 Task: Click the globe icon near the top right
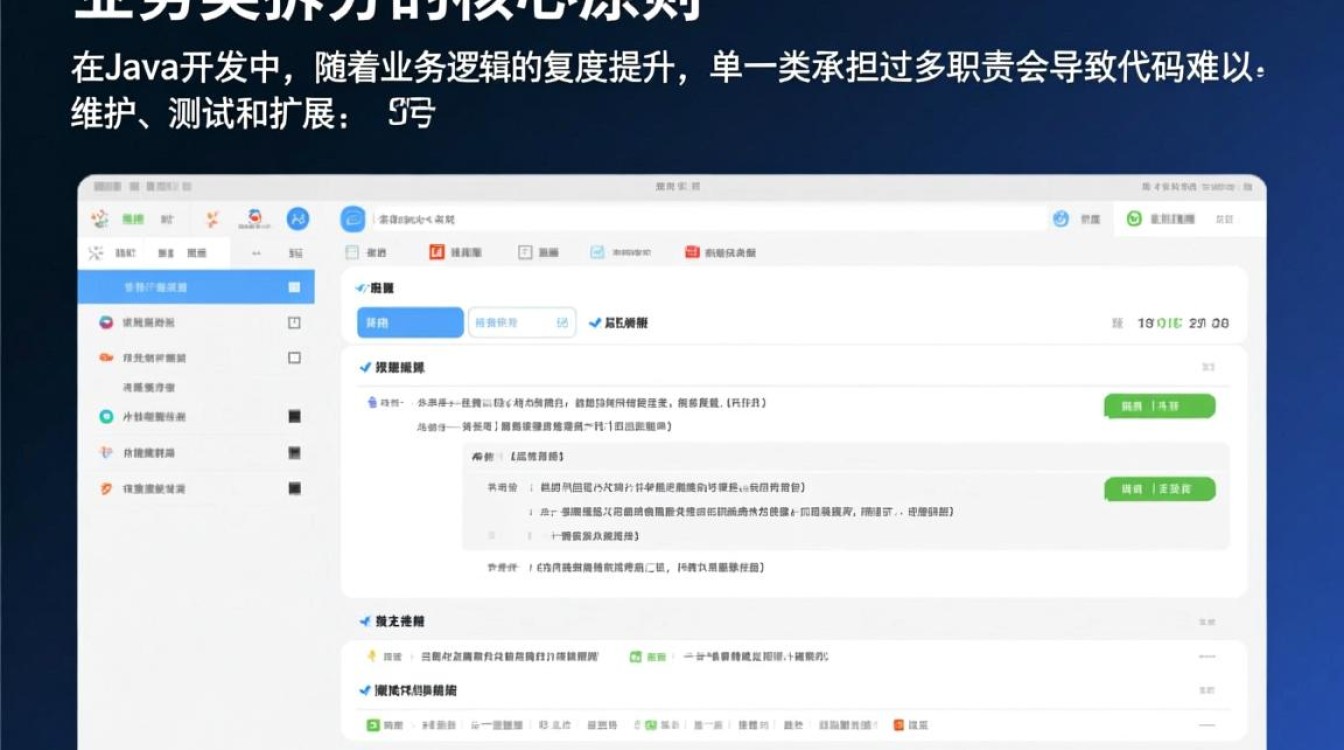coord(1062,220)
